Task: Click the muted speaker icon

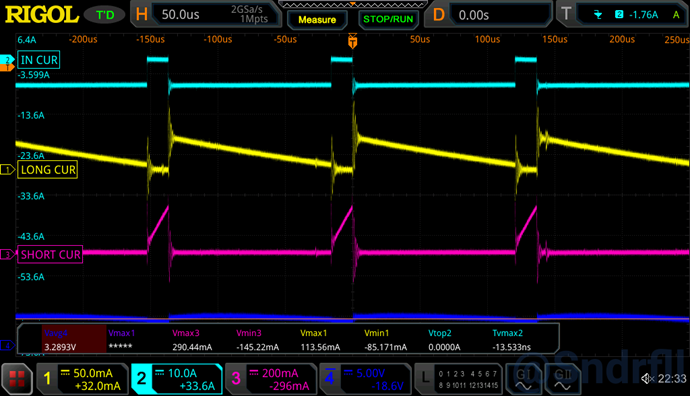Action: click(647, 378)
